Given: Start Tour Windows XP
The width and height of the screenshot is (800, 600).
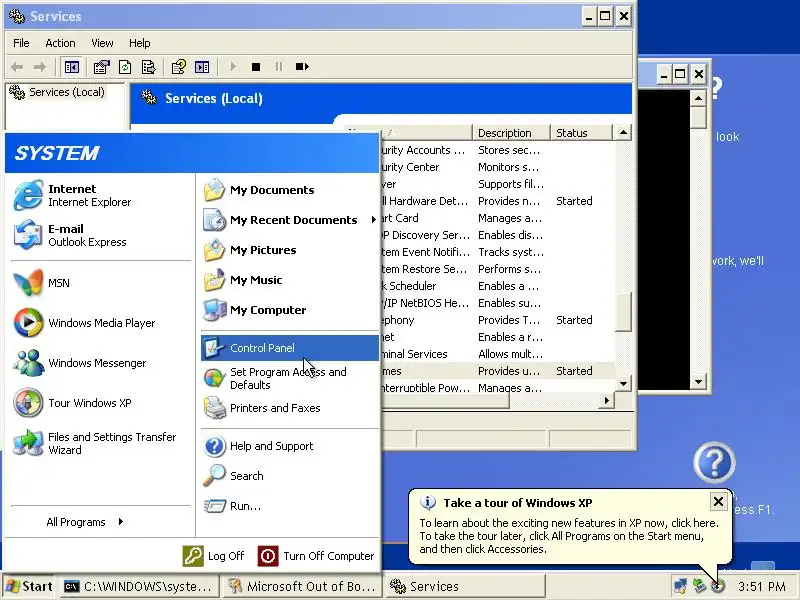Looking at the screenshot, I should click(101, 403).
